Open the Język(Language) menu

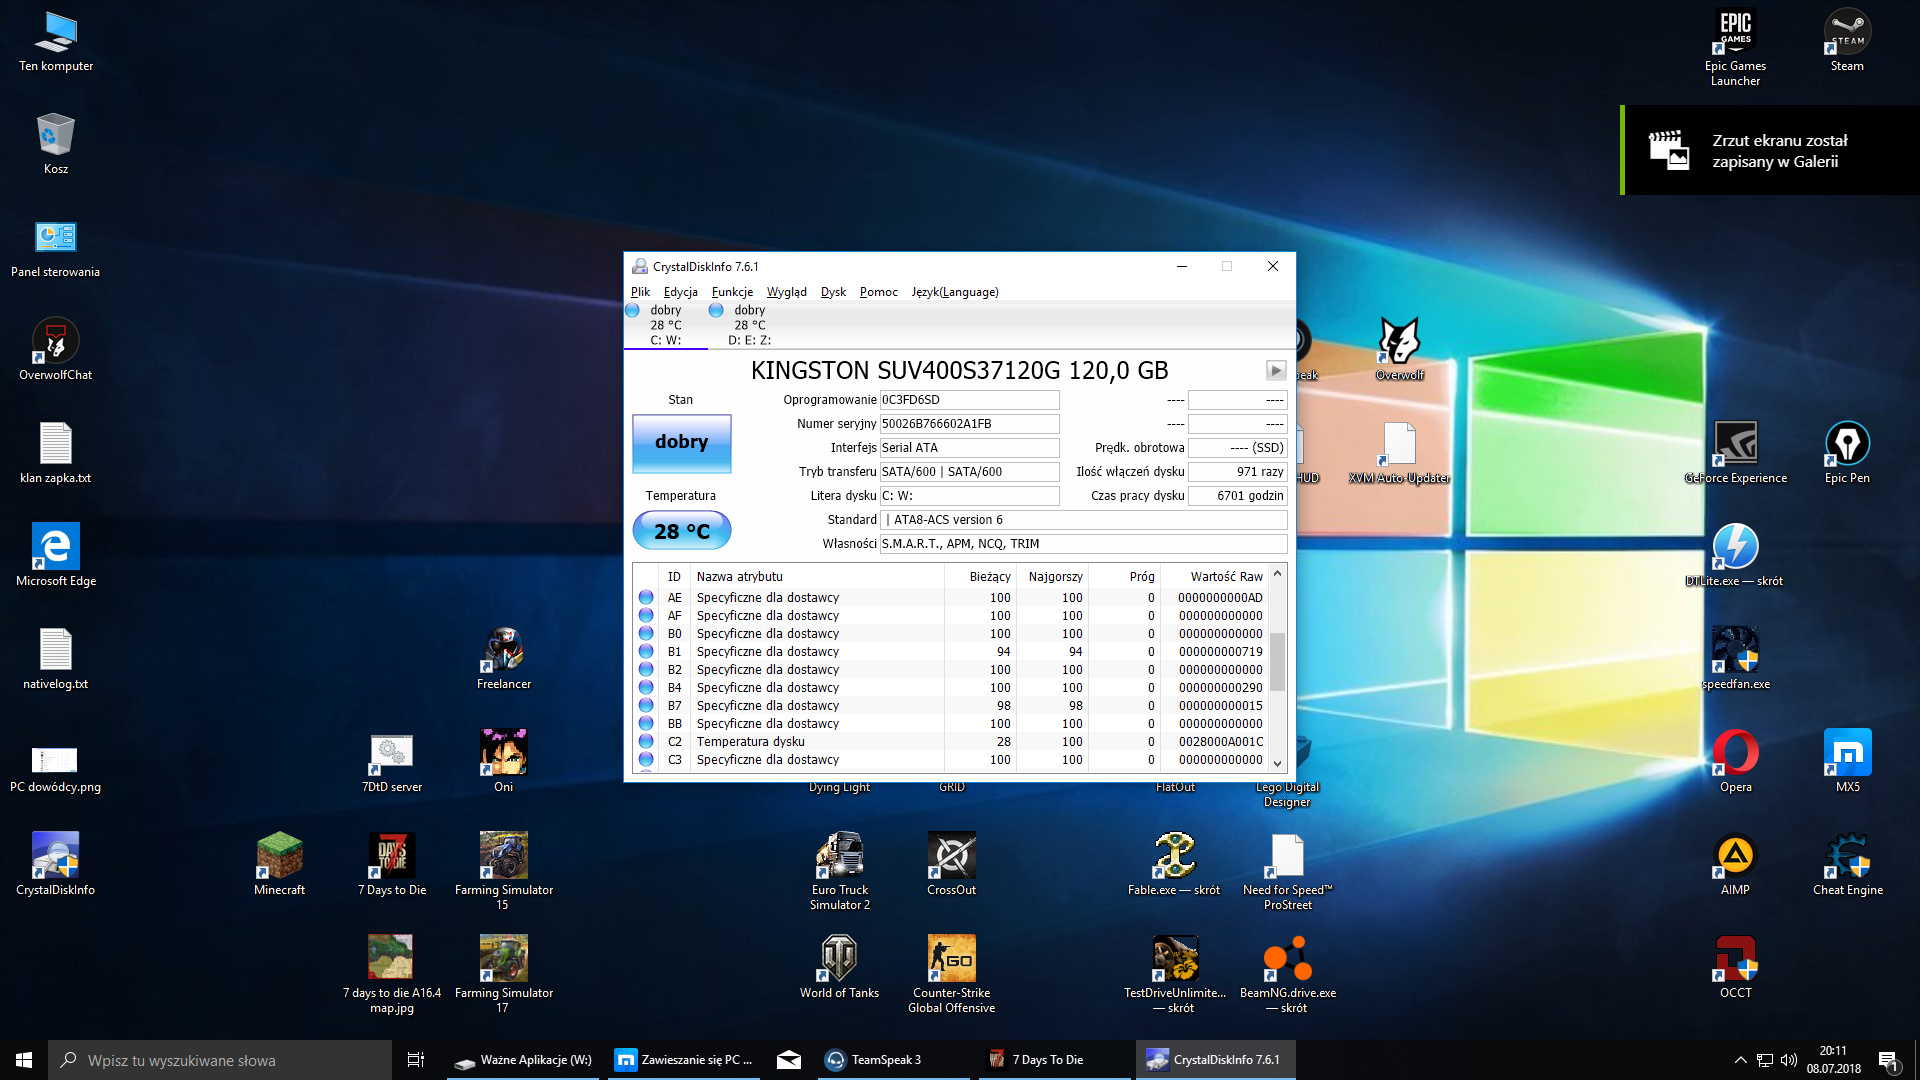[954, 292]
